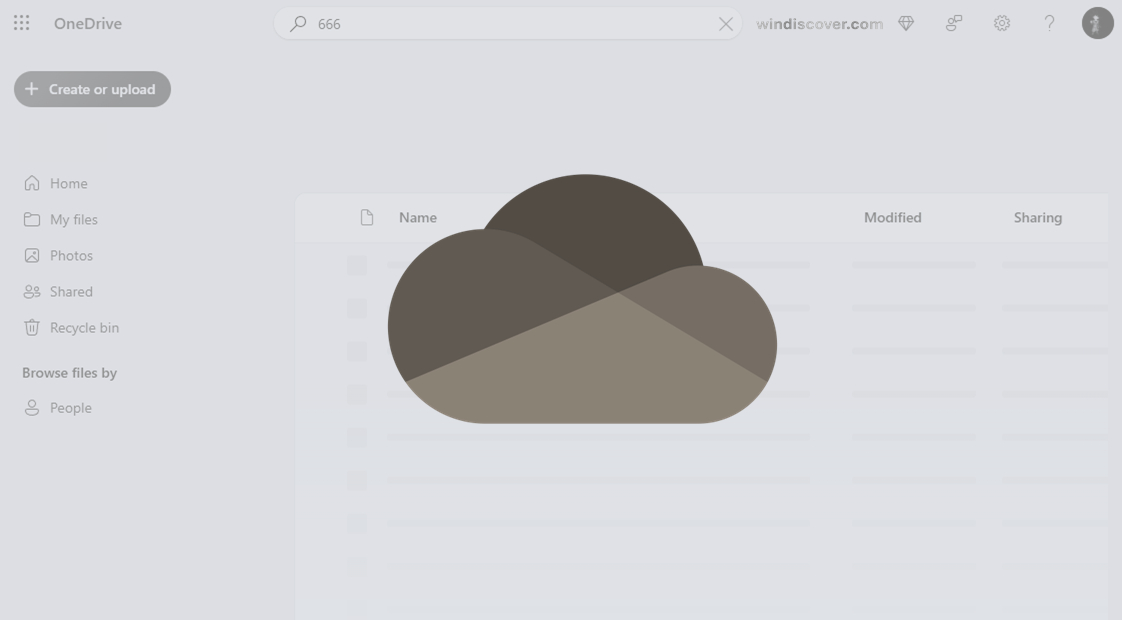Open the app launcher grid icon
The height and width of the screenshot is (620, 1122).
pyautogui.click(x=21, y=24)
